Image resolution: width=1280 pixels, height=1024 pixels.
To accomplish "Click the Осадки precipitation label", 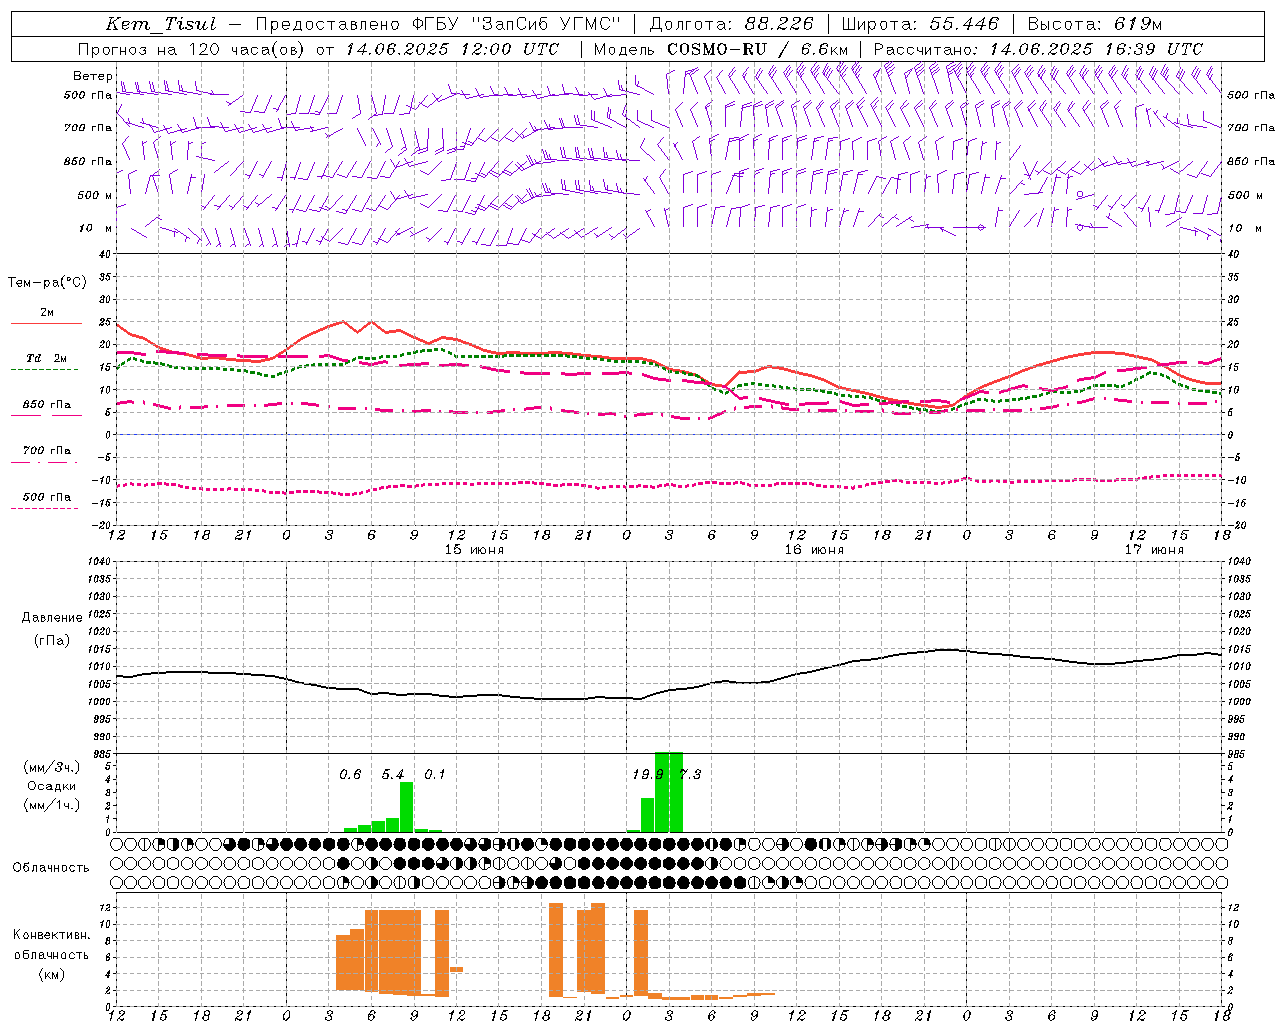I will [52, 786].
